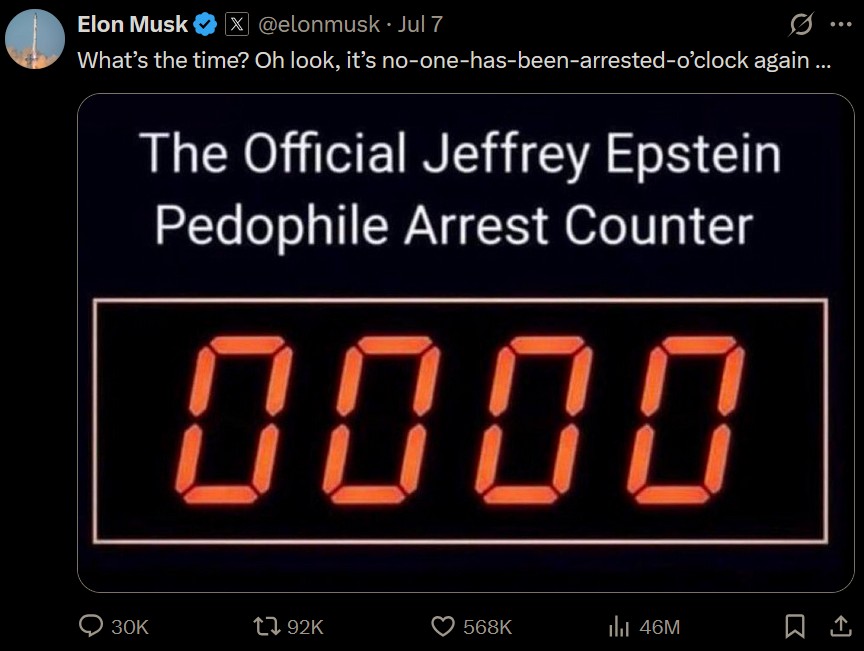Click the display name at tweet top
Screen dimensions: 864x651
133,24
